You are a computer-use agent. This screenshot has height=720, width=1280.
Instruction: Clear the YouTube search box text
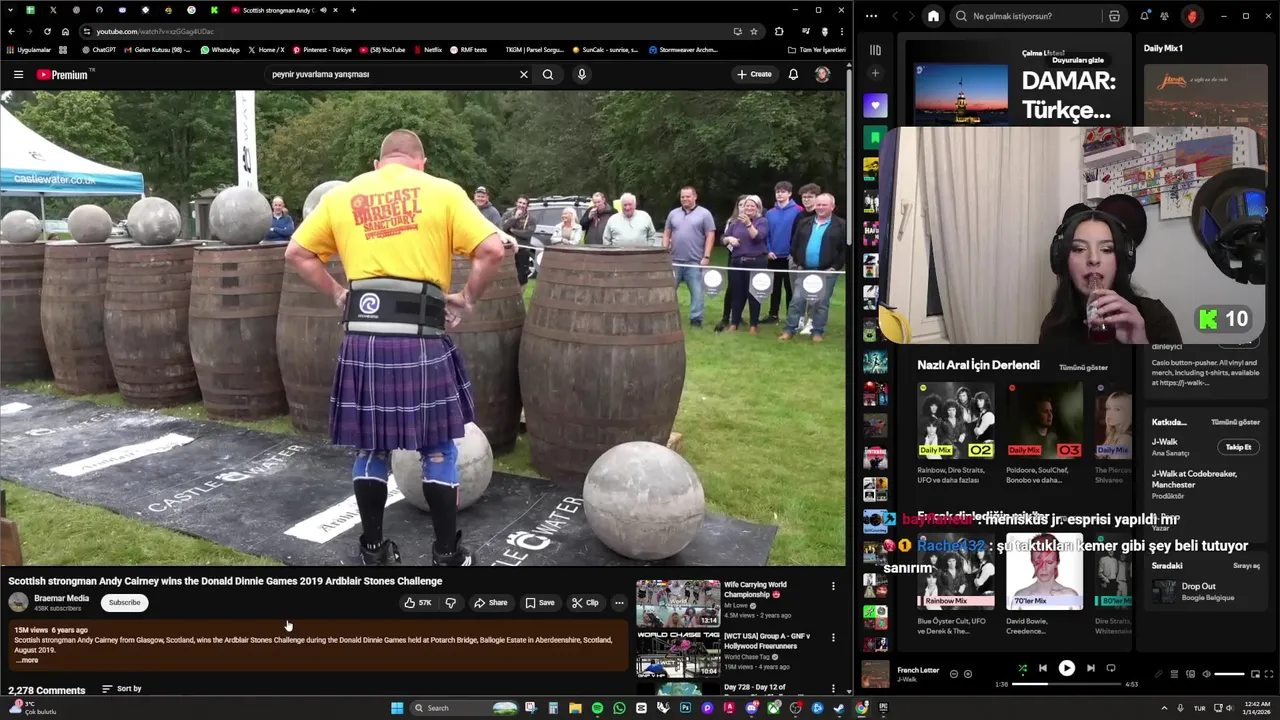tap(523, 74)
